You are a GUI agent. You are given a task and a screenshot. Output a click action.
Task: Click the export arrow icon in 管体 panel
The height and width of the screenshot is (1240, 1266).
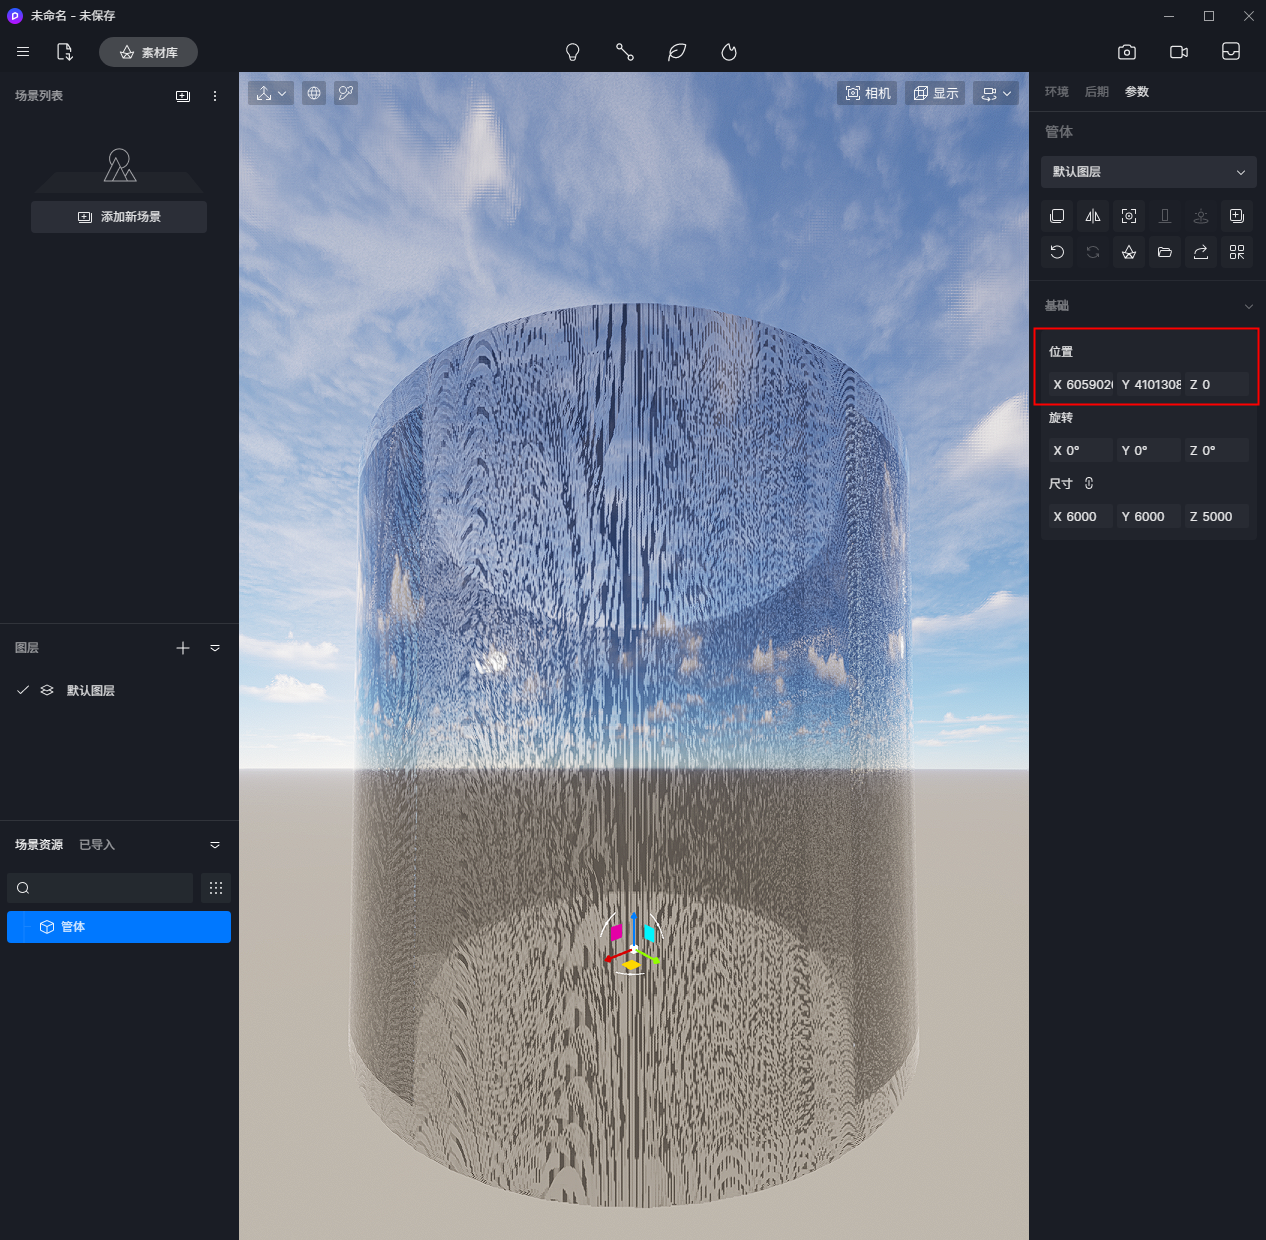pos(1201,252)
